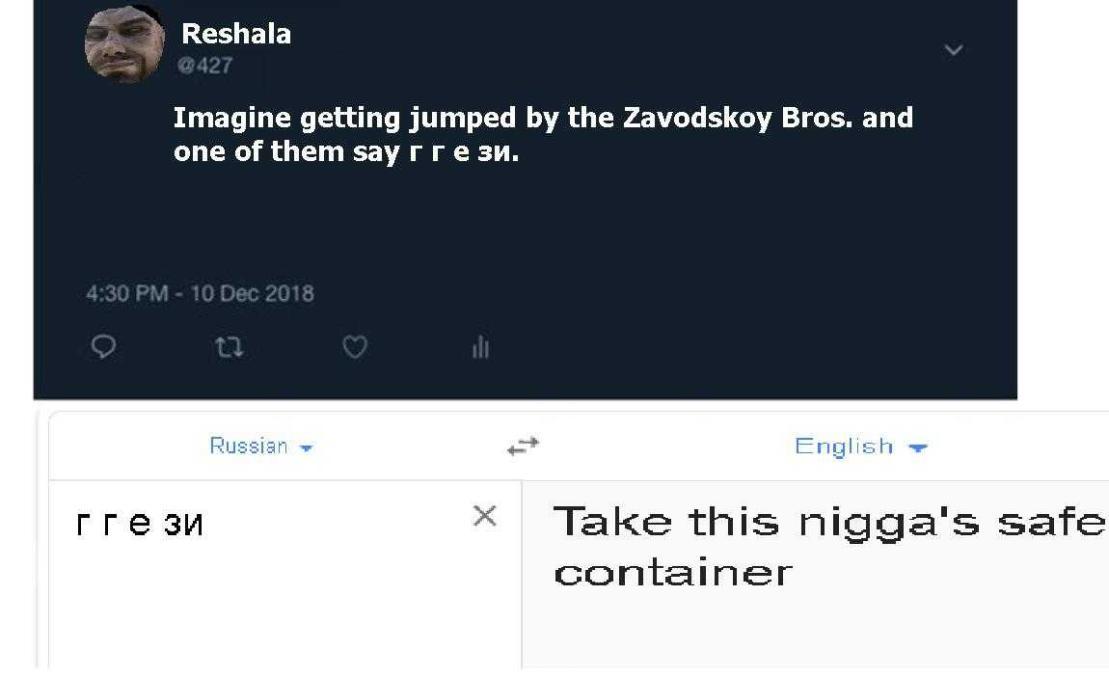Click inside the Russian source text box
This screenshot has height=677, width=1109.
coord(285,574)
